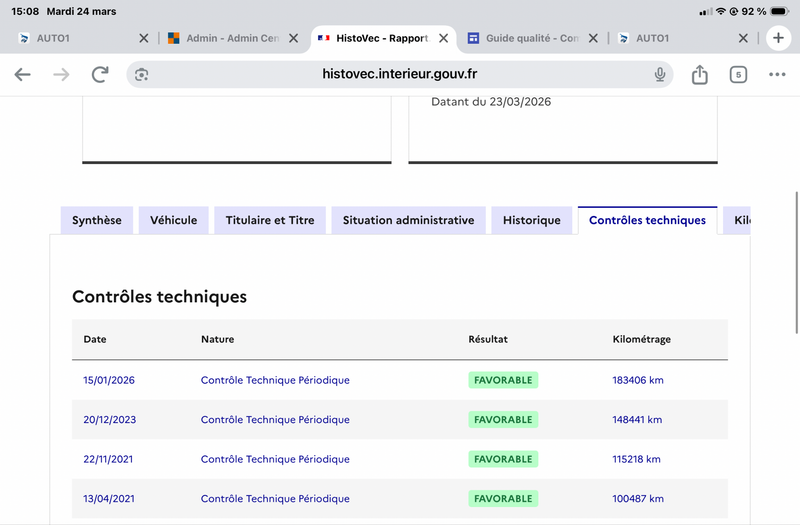Select the Situation administrative tab
This screenshot has width=800, height=525.
click(x=408, y=220)
